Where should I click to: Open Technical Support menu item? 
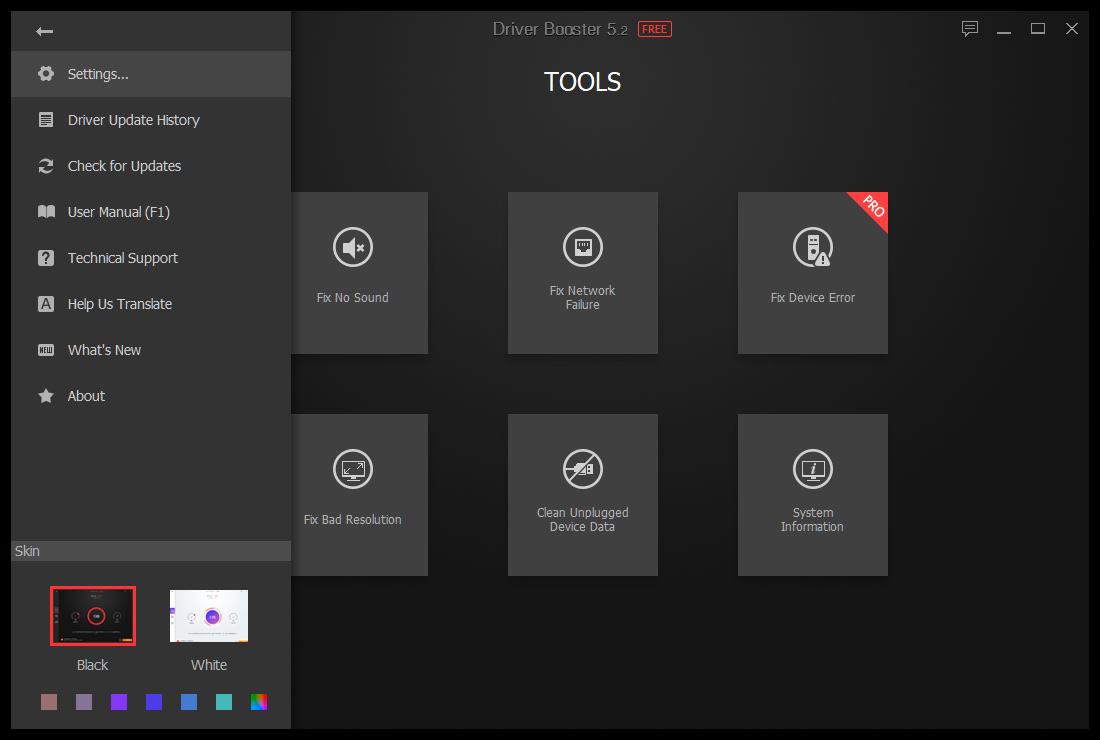122,258
